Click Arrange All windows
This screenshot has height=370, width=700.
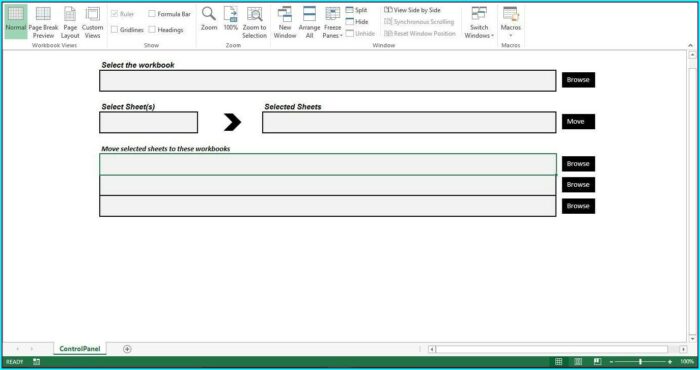tap(309, 22)
